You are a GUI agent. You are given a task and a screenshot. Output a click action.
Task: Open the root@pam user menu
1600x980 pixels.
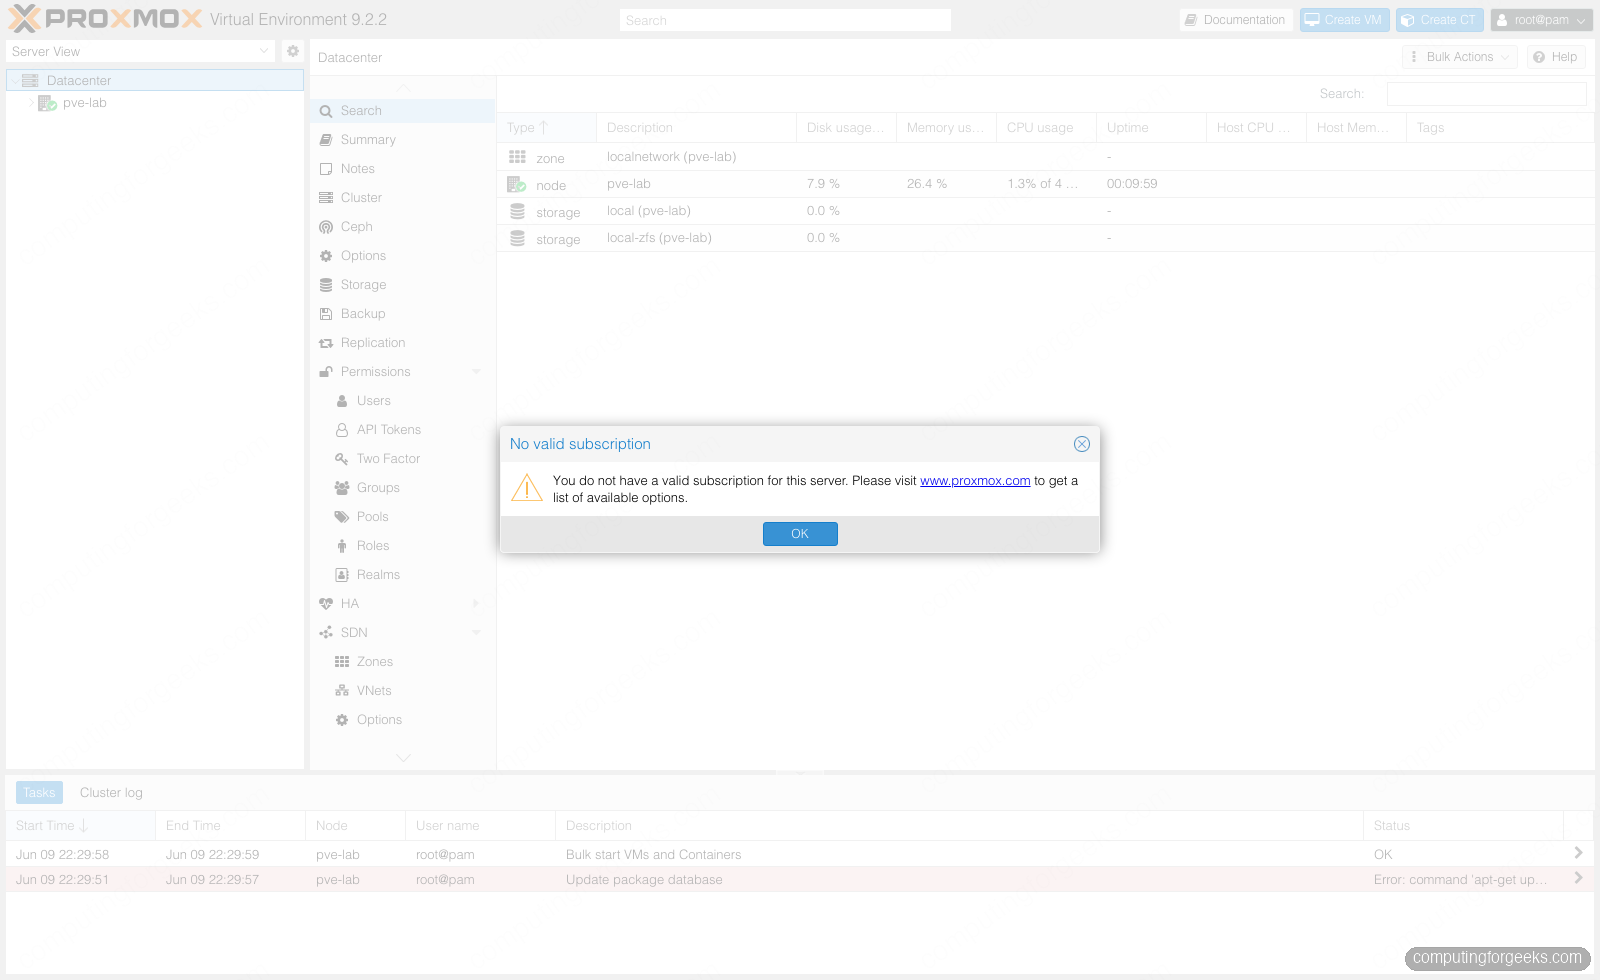(x=1541, y=20)
